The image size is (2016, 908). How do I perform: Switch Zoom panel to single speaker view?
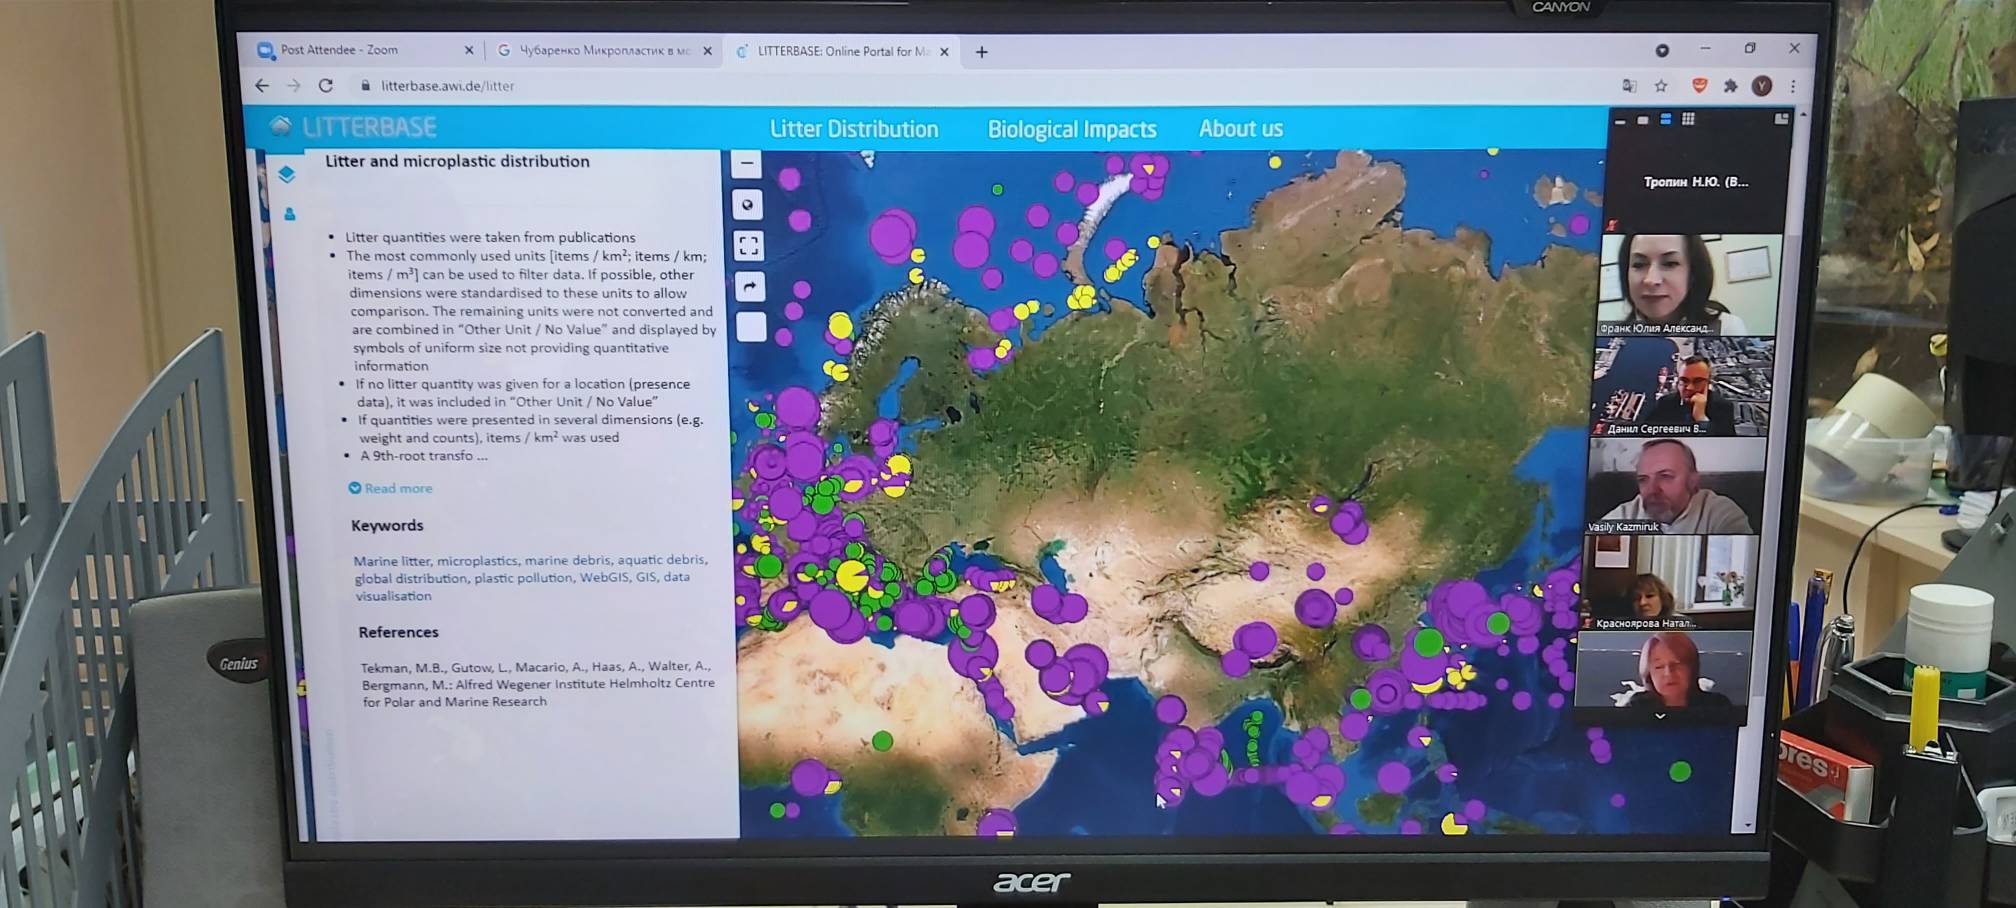[x=1643, y=120]
